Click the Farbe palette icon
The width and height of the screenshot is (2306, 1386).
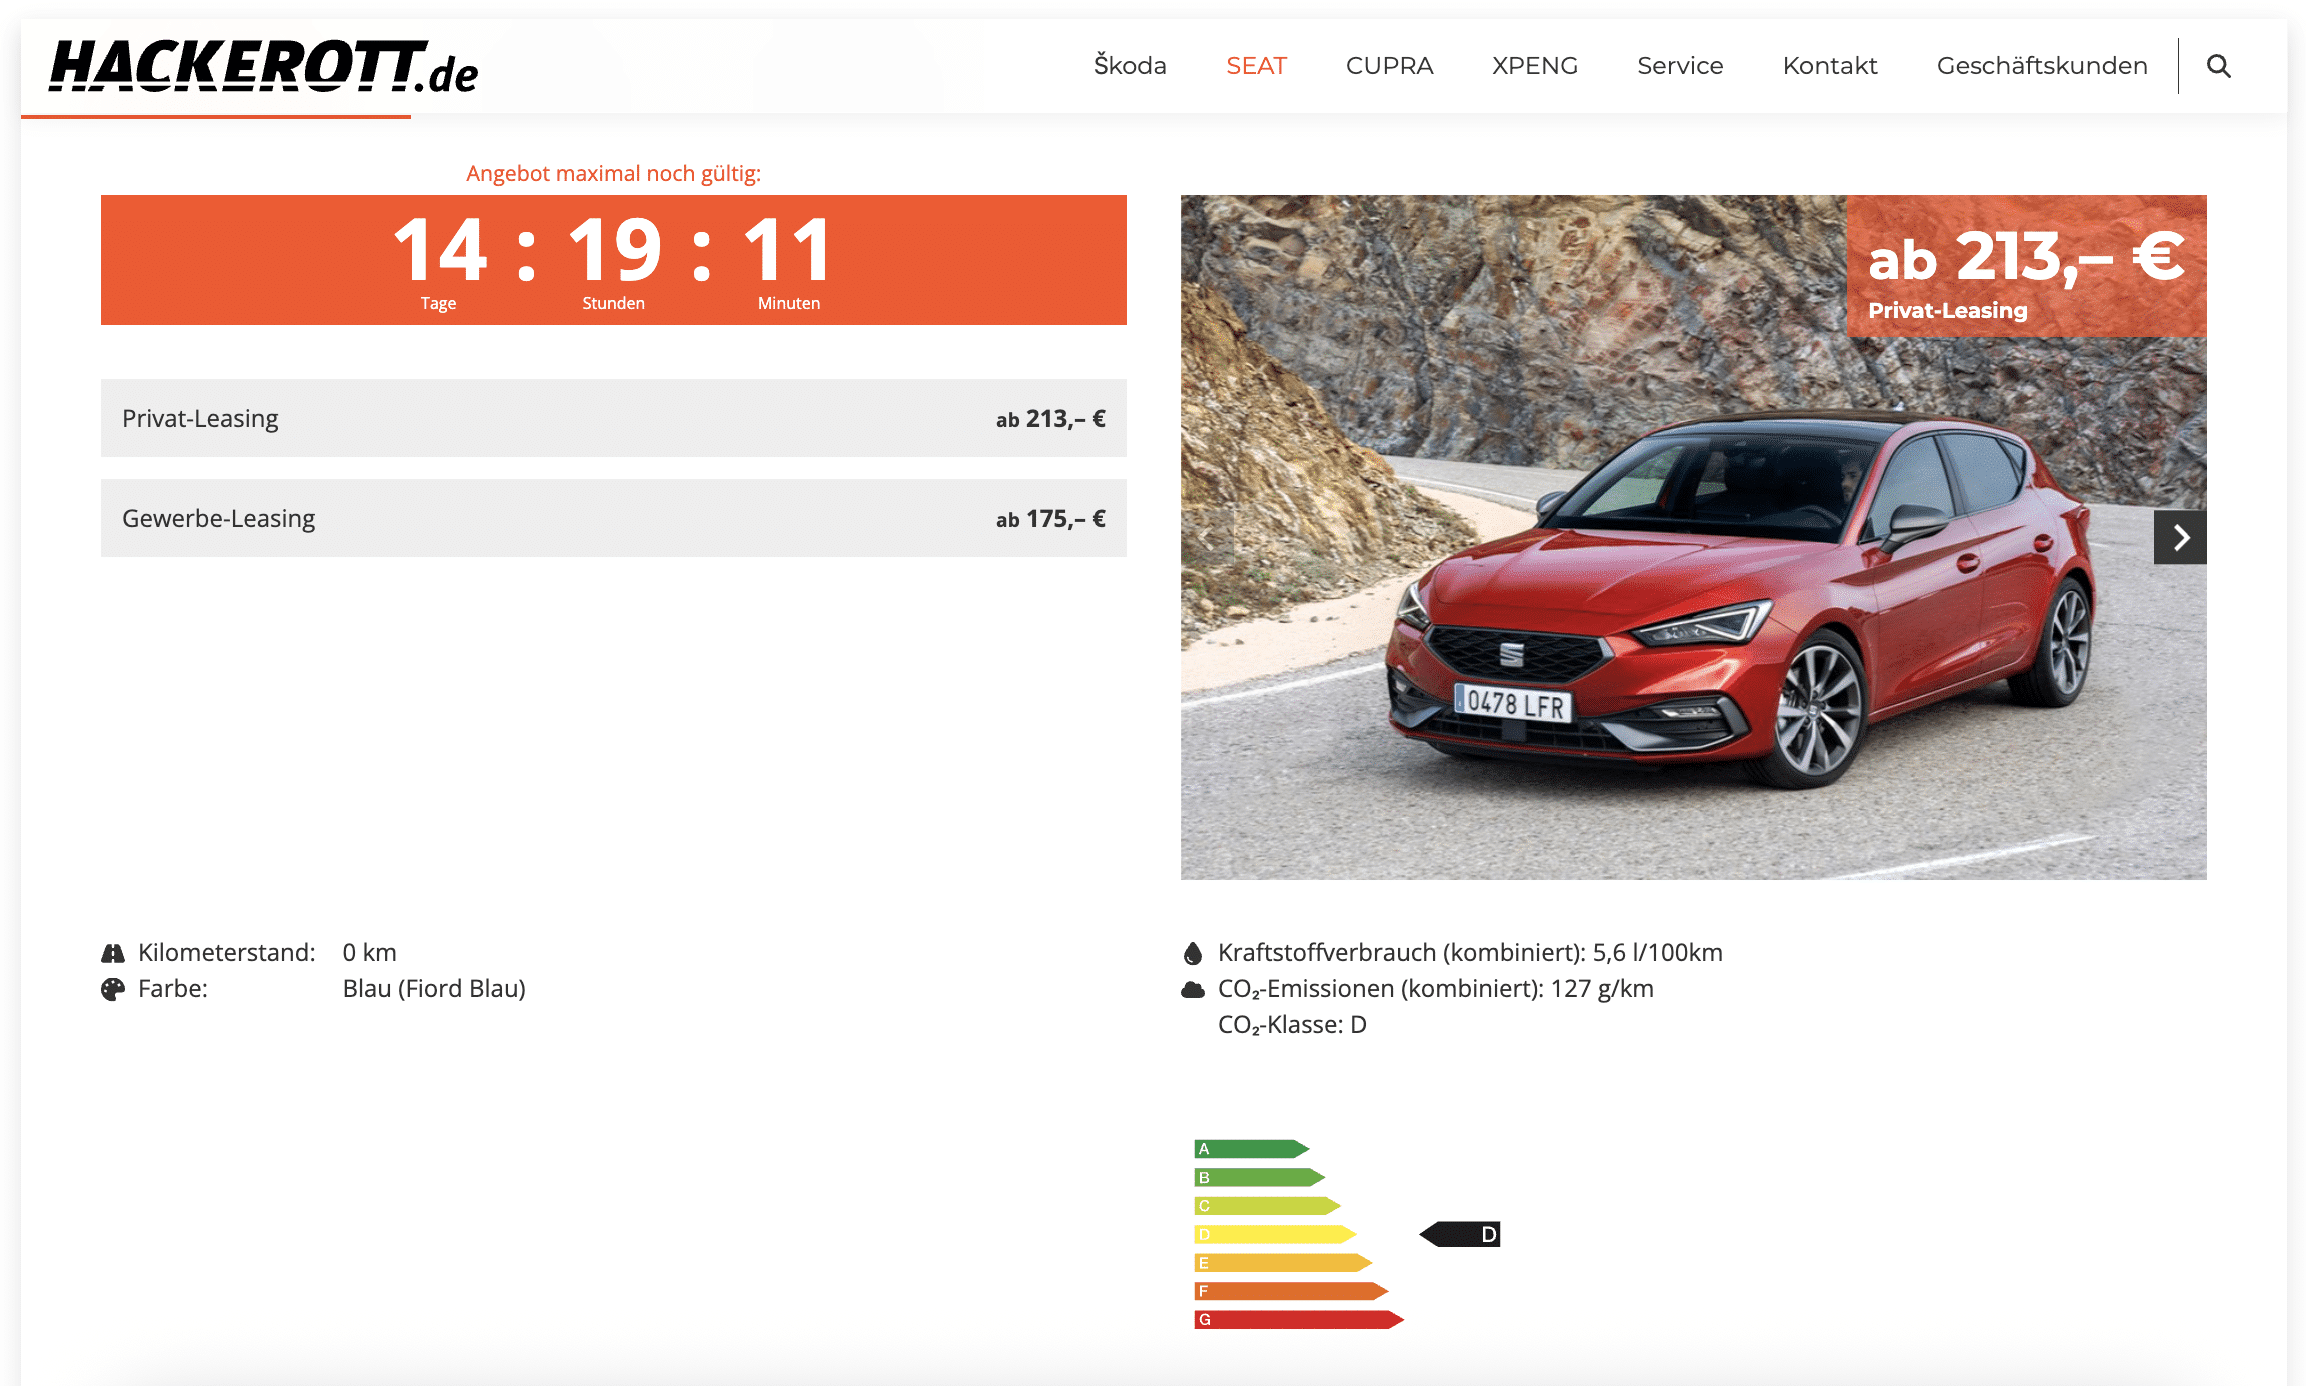pyautogui.click(x=113, y=989)
